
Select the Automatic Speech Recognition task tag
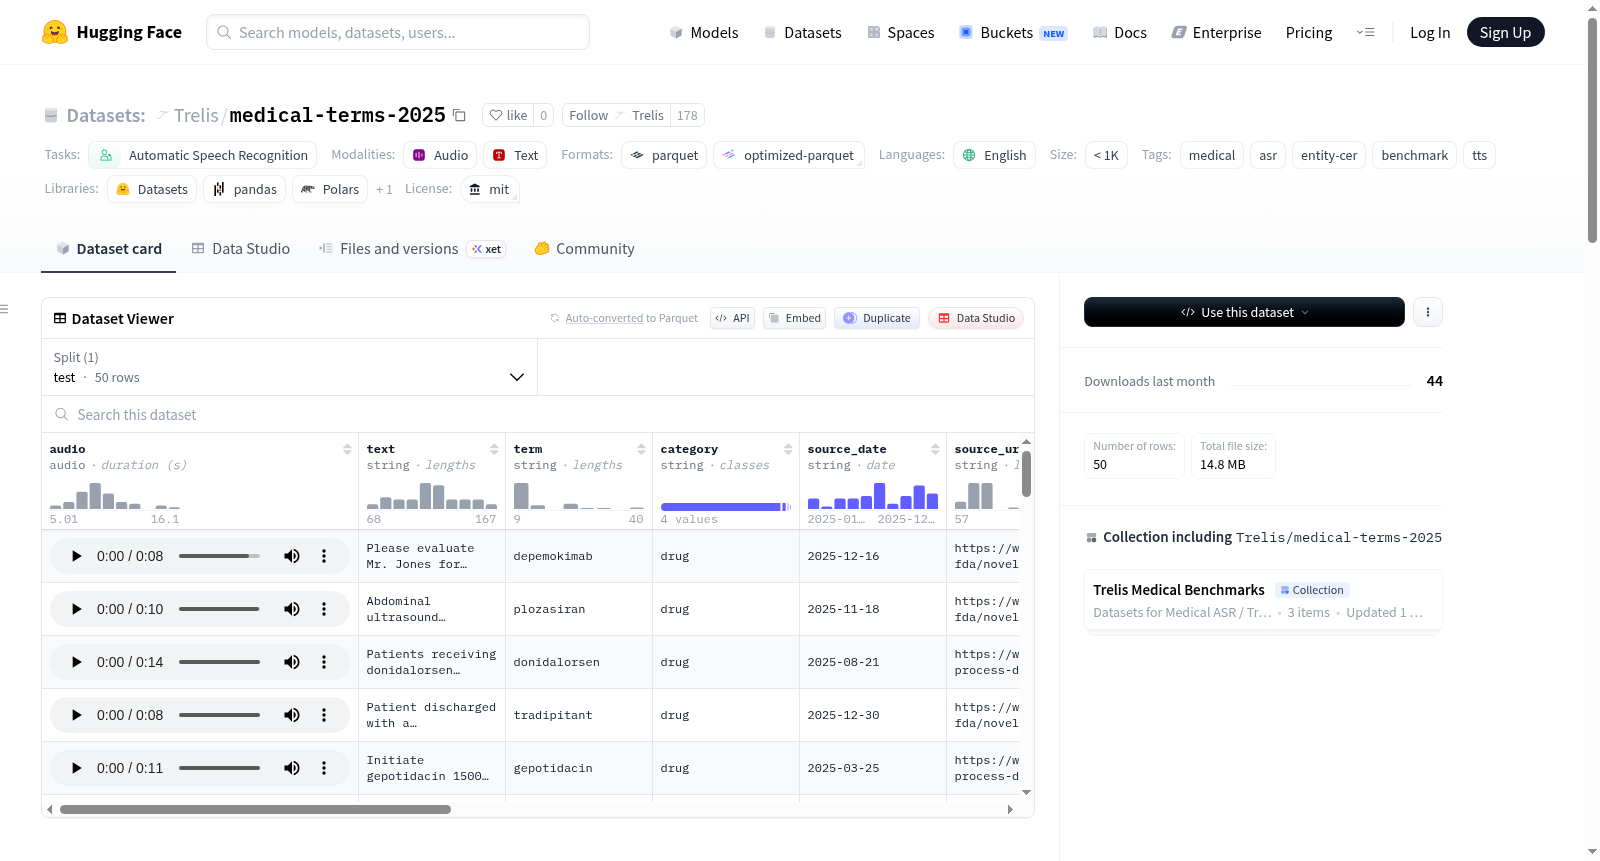click(203, 155)
